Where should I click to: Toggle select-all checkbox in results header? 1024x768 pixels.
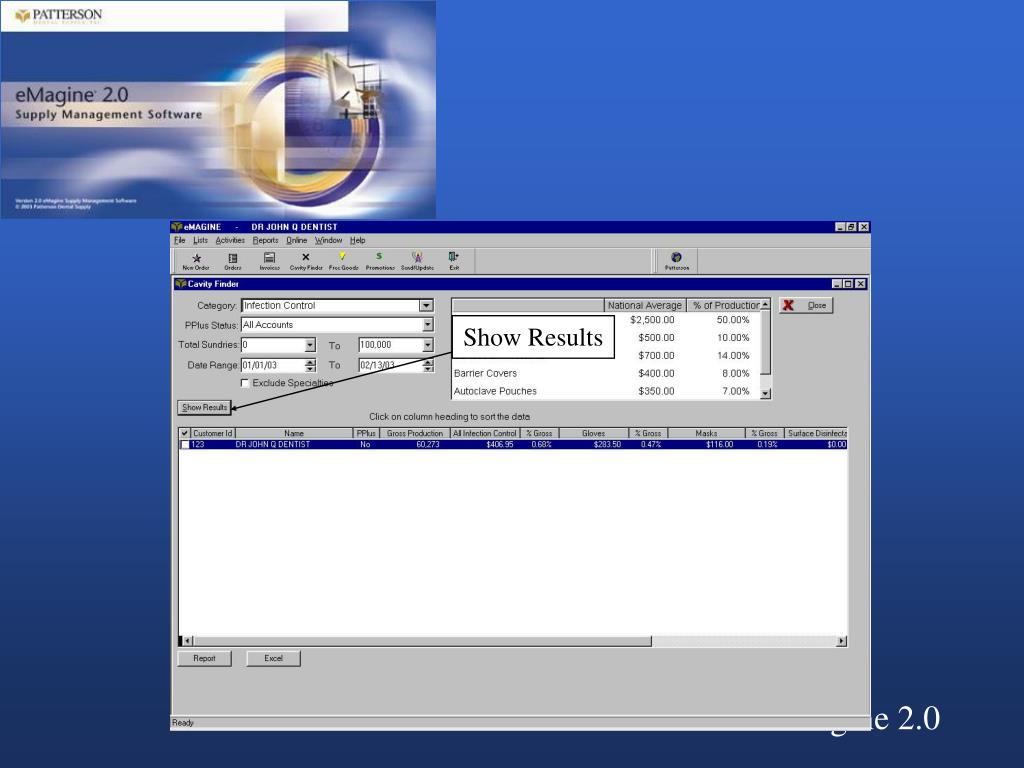pyautogui.click(x=185, y=433)
